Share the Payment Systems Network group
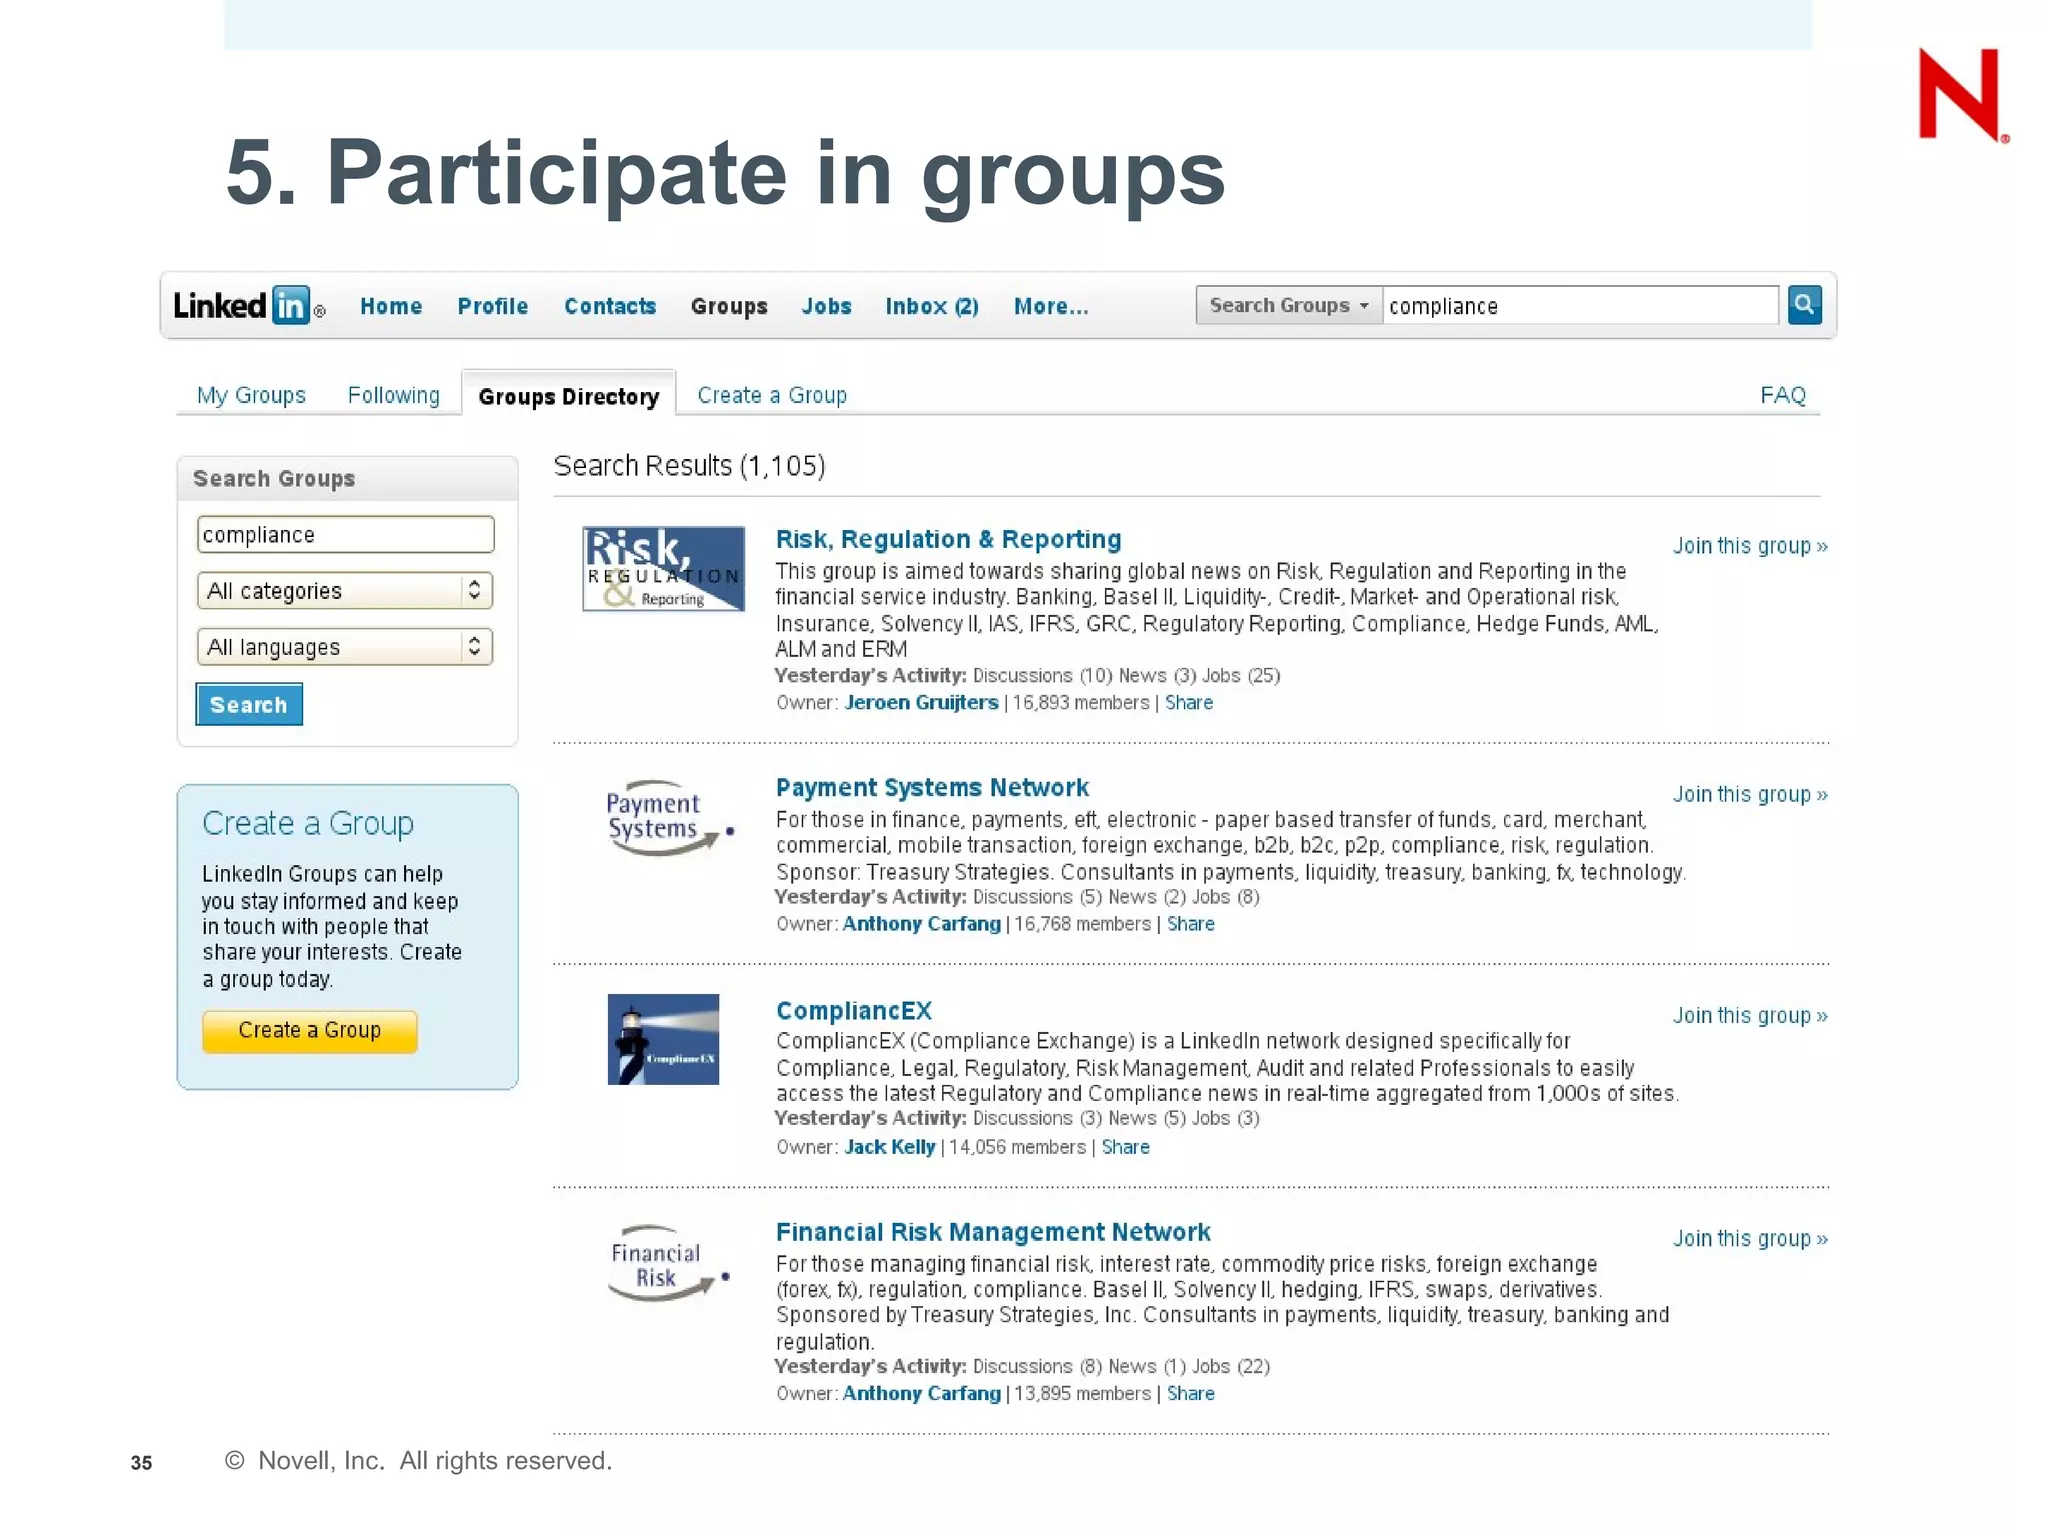Viewport: 2048px width, 1536px height. 1191,923
